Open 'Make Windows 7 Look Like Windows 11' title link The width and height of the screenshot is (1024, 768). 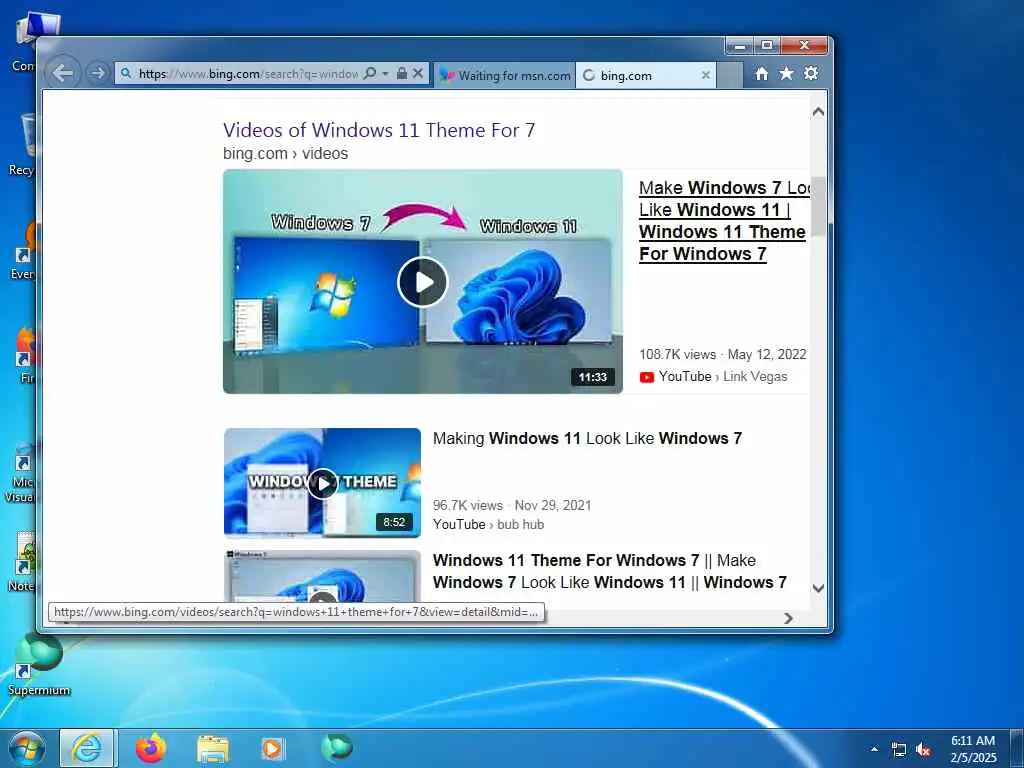point(724,221)
